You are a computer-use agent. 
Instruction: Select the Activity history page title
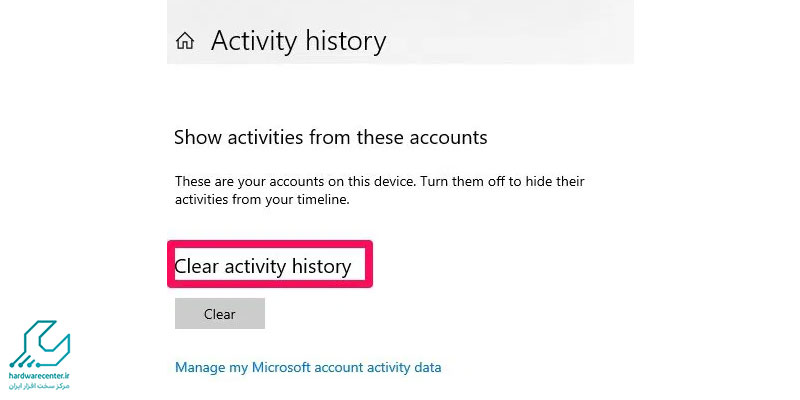tap(298, 41)
